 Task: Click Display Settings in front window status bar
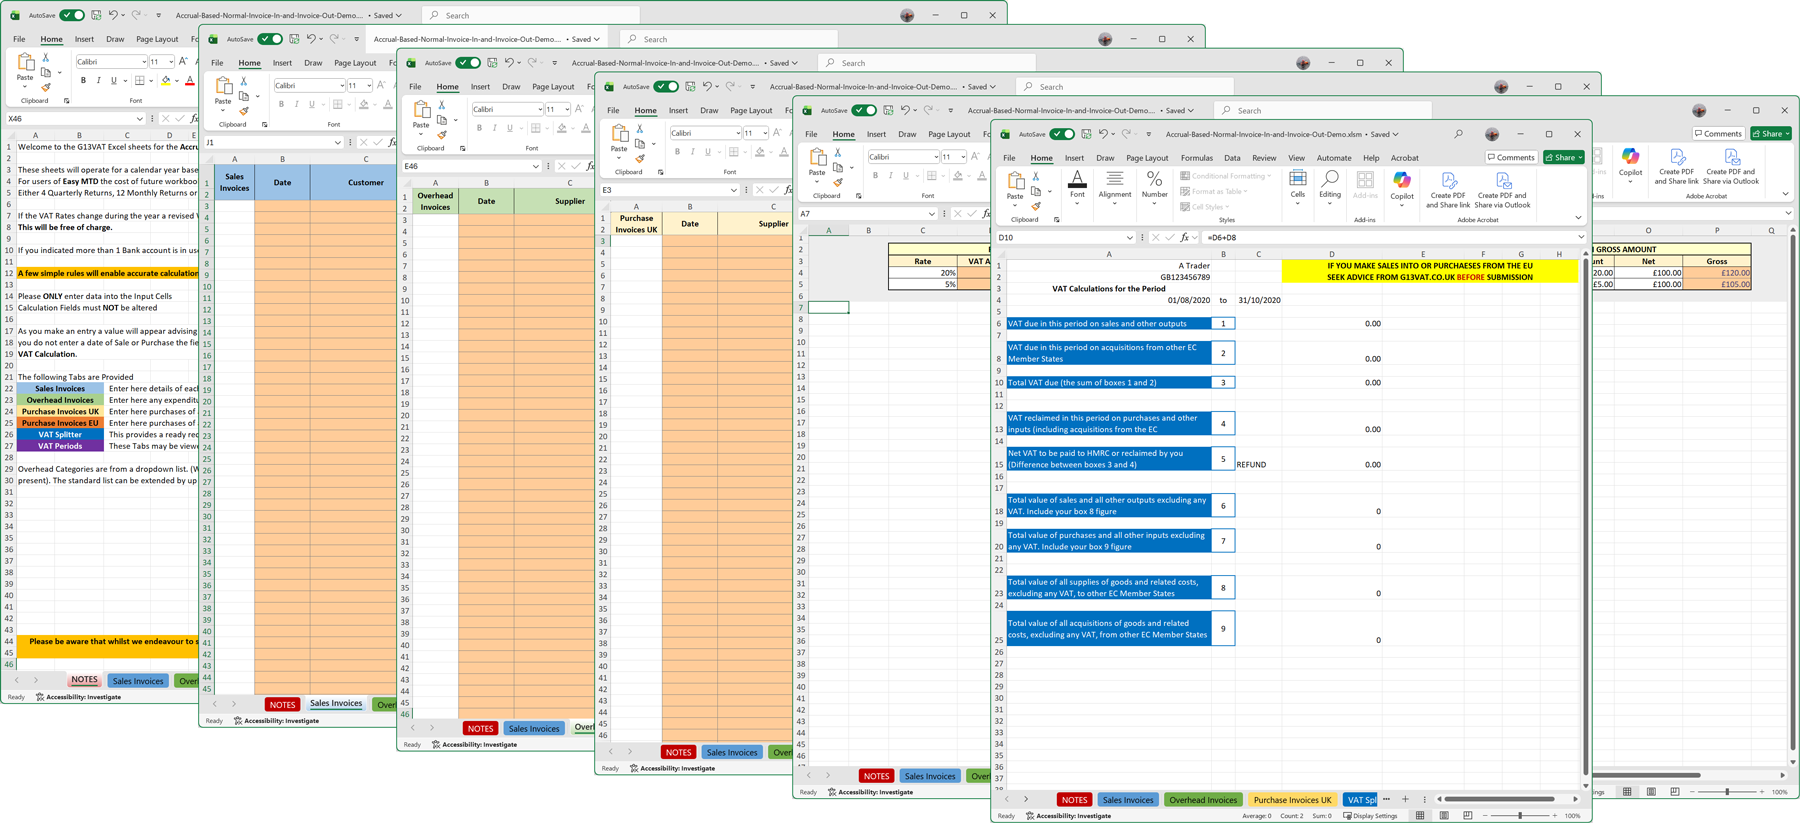(x=1370, y=816)
